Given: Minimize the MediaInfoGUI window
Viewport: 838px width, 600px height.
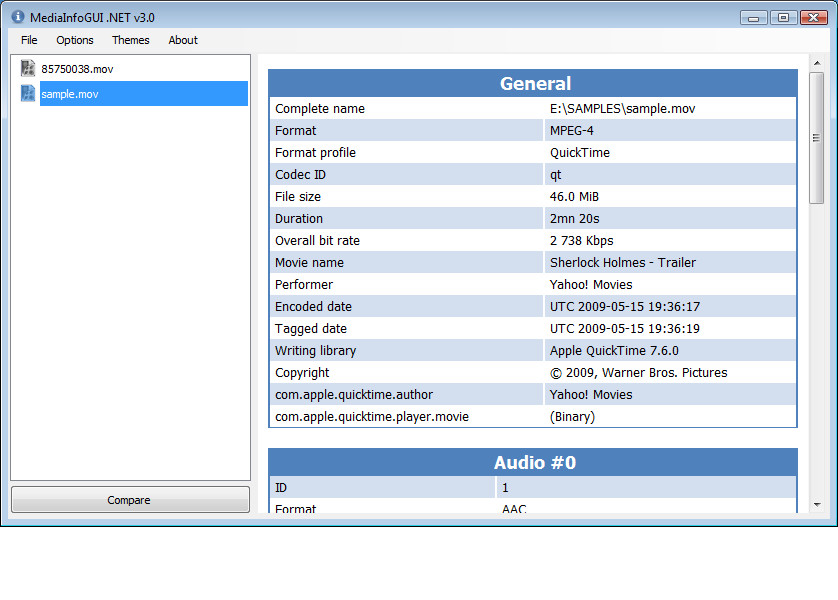Looking at the screenshot, I should pos(754,18).
